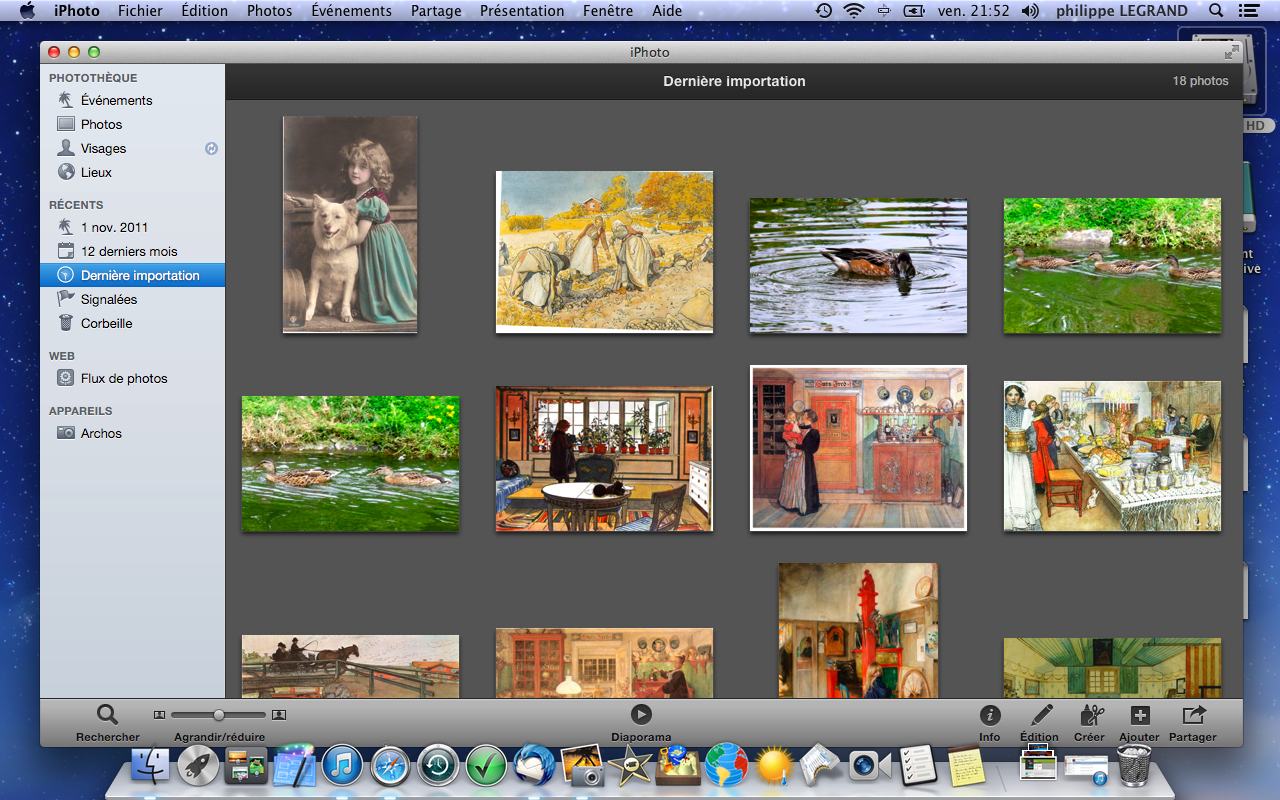
Task: Click the Ajouter plus button
Action: pos(1140,715)
